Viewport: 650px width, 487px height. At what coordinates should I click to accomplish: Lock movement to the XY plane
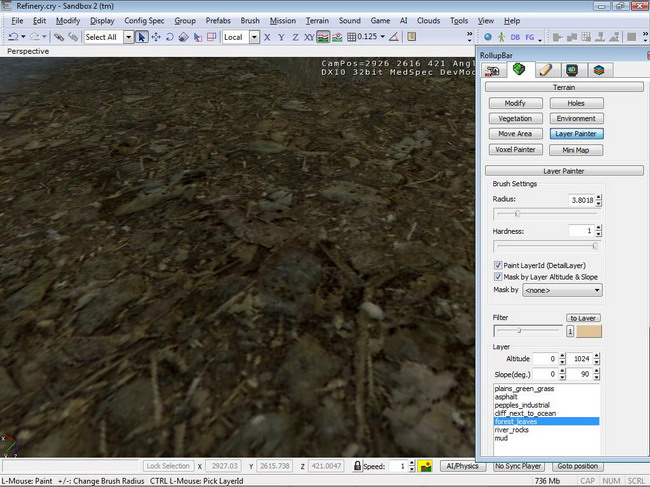tap(309, 37)
